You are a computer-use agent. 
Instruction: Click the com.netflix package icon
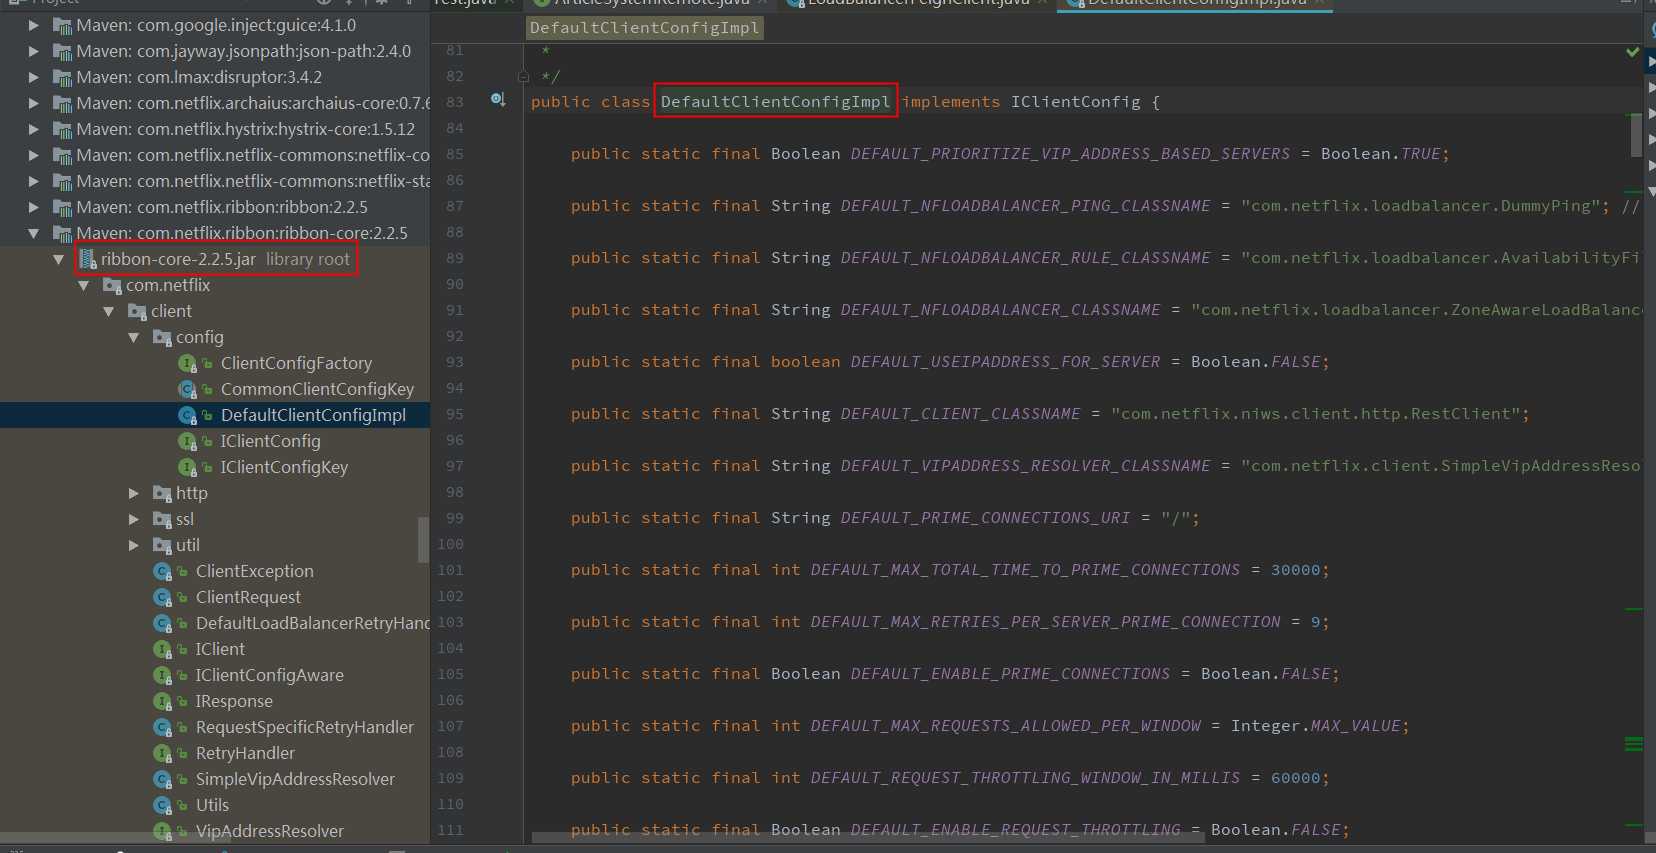112,285
